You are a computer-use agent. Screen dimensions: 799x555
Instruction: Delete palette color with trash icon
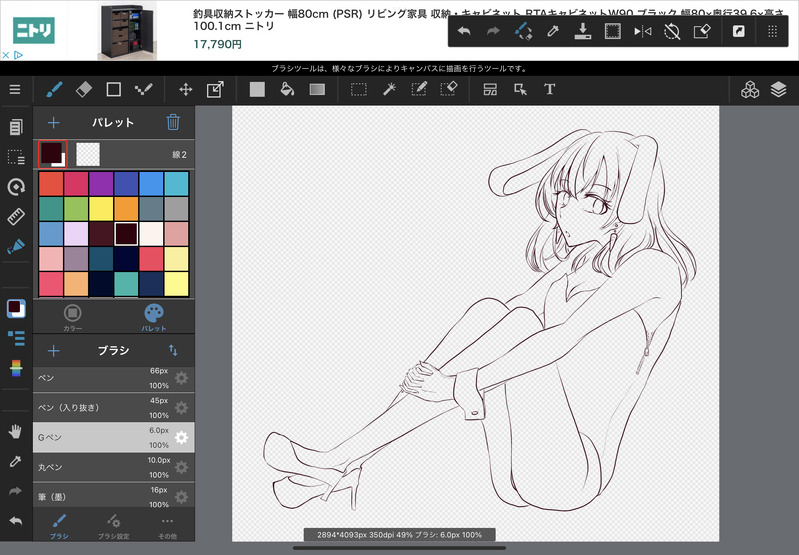coord(173,122)
